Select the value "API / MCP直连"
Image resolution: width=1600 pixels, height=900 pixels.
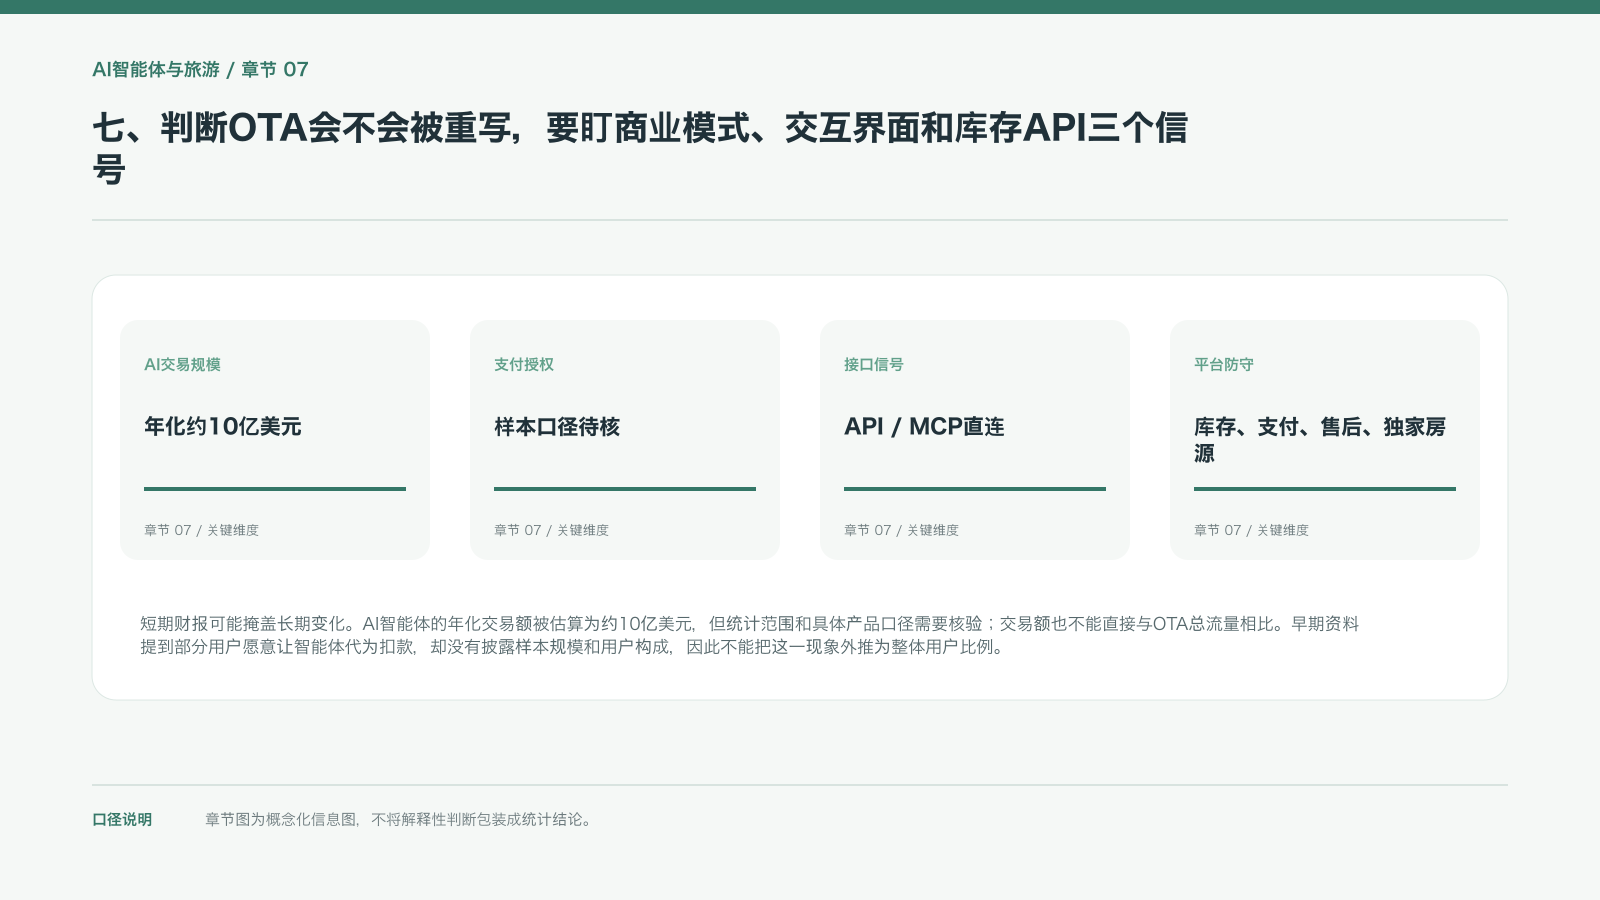pos(924,427)
